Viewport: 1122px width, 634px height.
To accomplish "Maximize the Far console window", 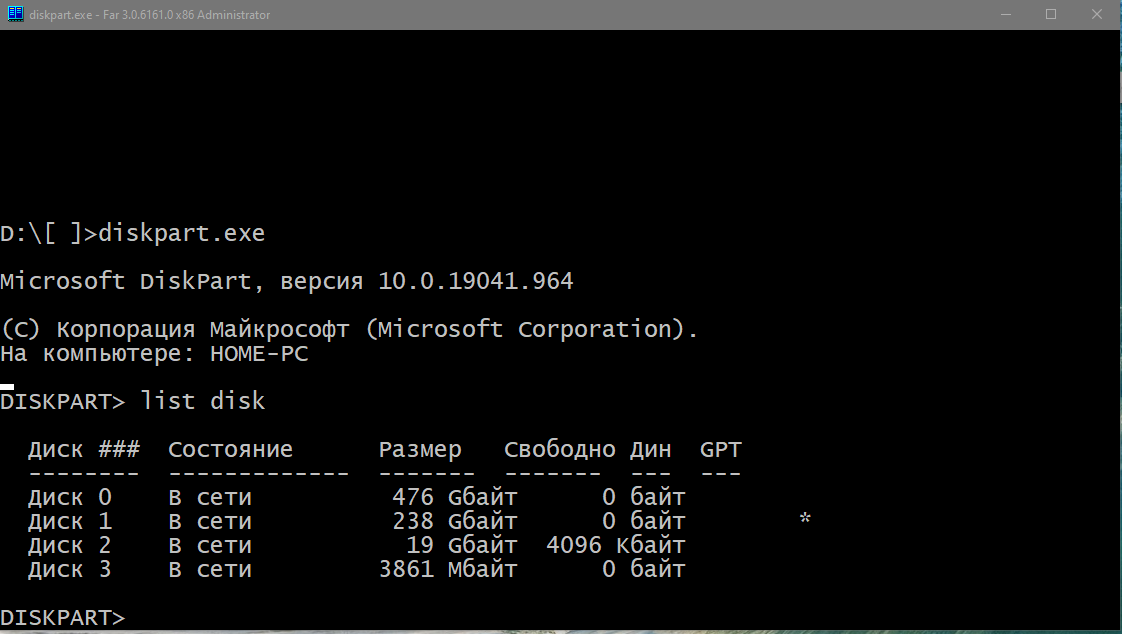I will 1051,14.
